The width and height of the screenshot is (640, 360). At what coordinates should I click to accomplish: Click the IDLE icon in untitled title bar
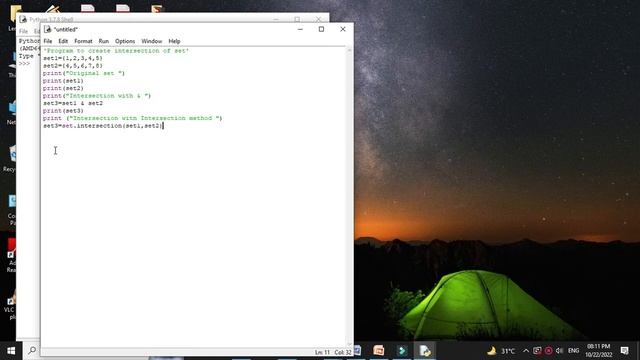pyautogui.click(x=48, y=29)
